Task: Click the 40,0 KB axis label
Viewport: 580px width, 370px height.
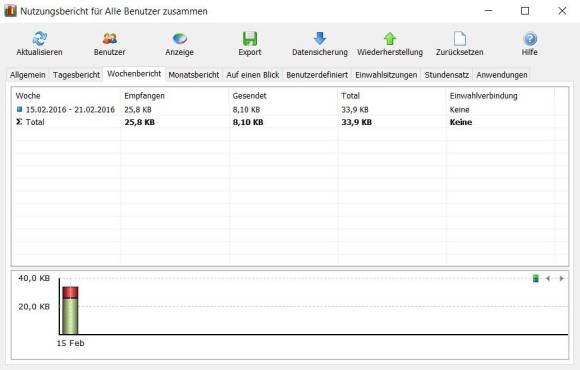Action: pyautogui.click(x=34, y=278)
